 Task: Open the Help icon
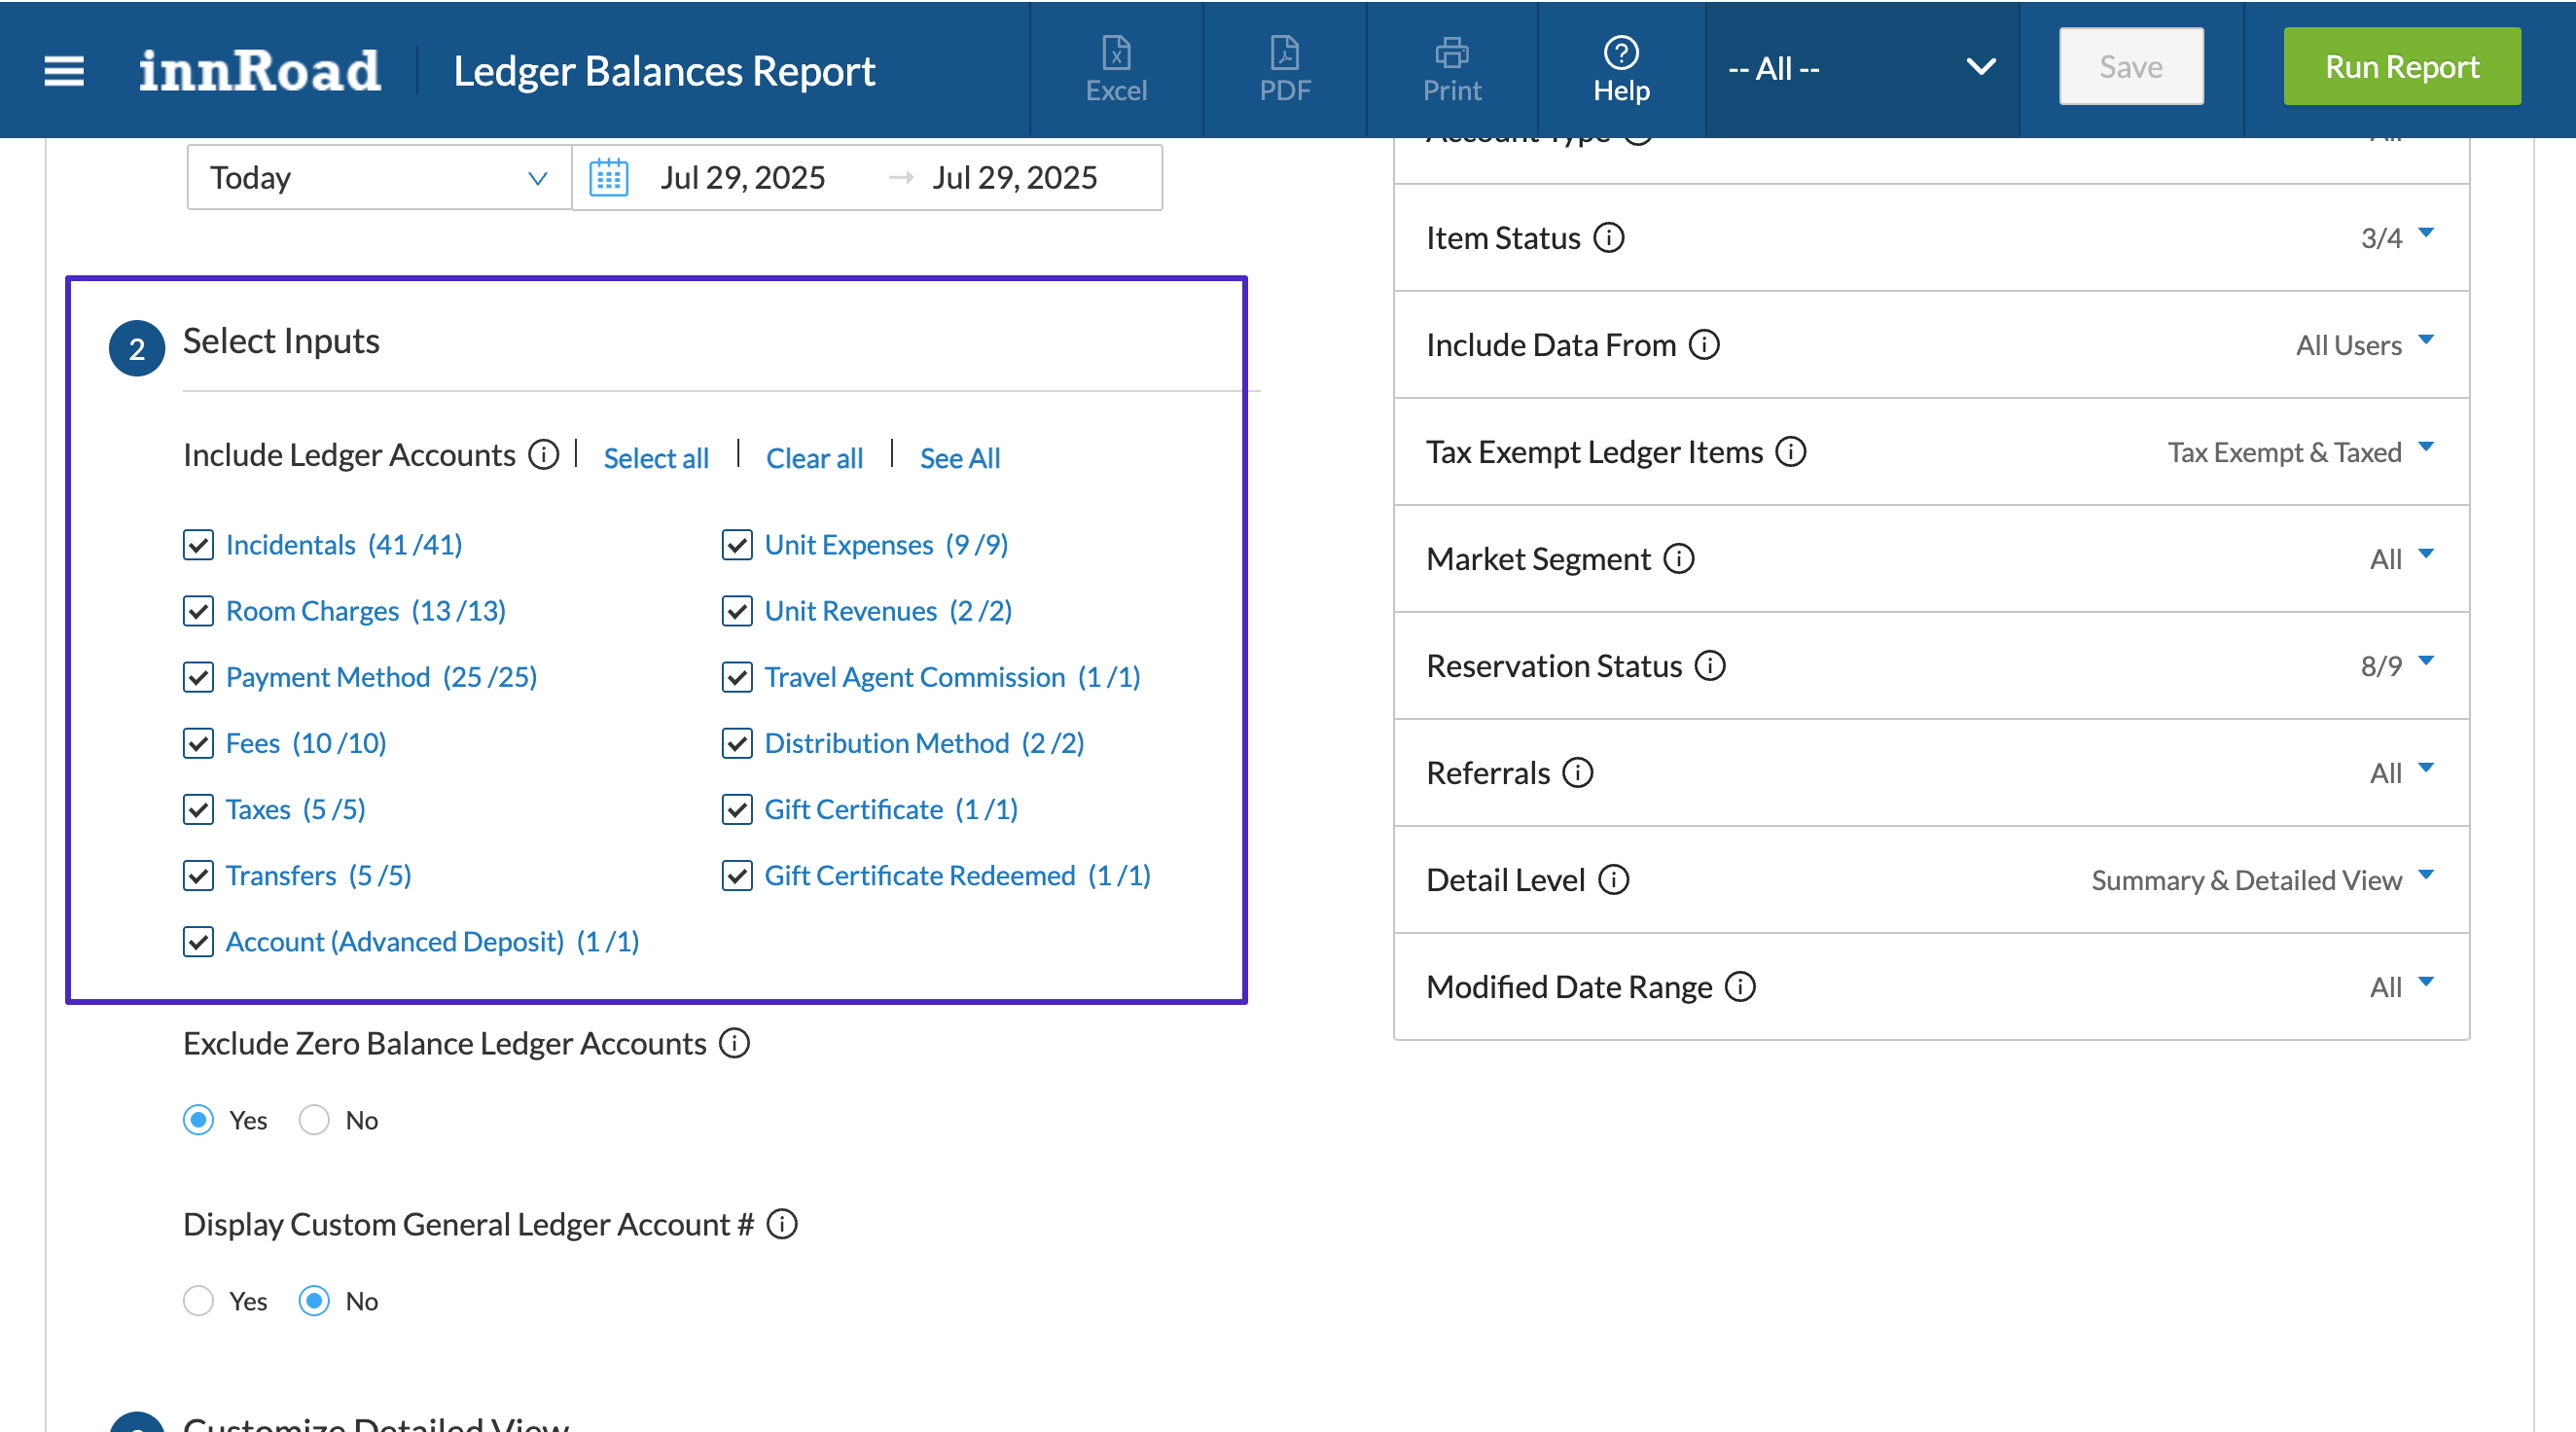[1620, 68]
